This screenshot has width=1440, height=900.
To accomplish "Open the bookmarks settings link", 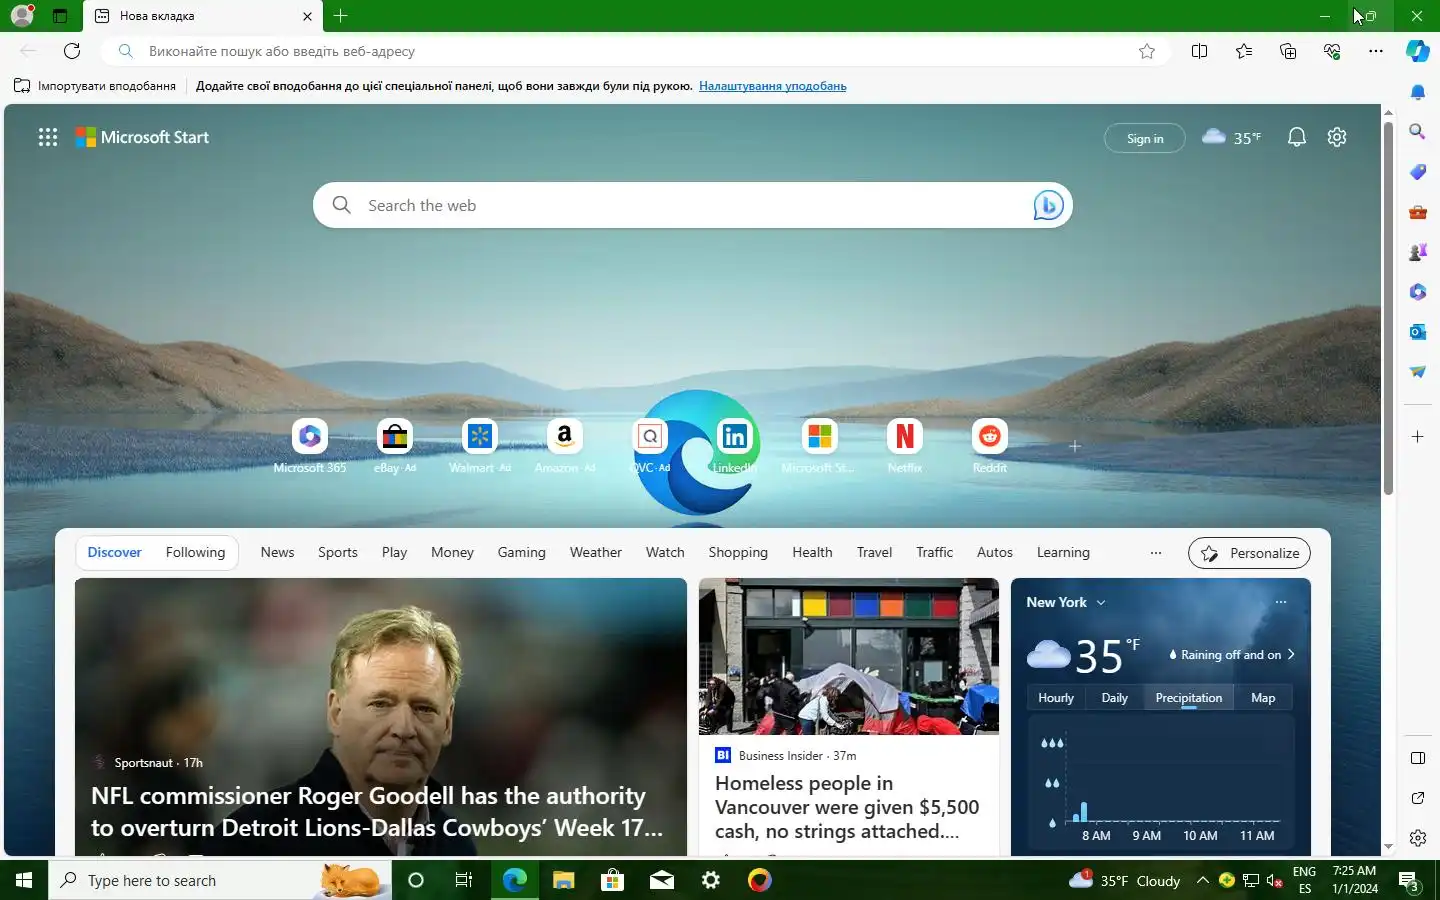I will pyautogui.click(x=772, y=86).
